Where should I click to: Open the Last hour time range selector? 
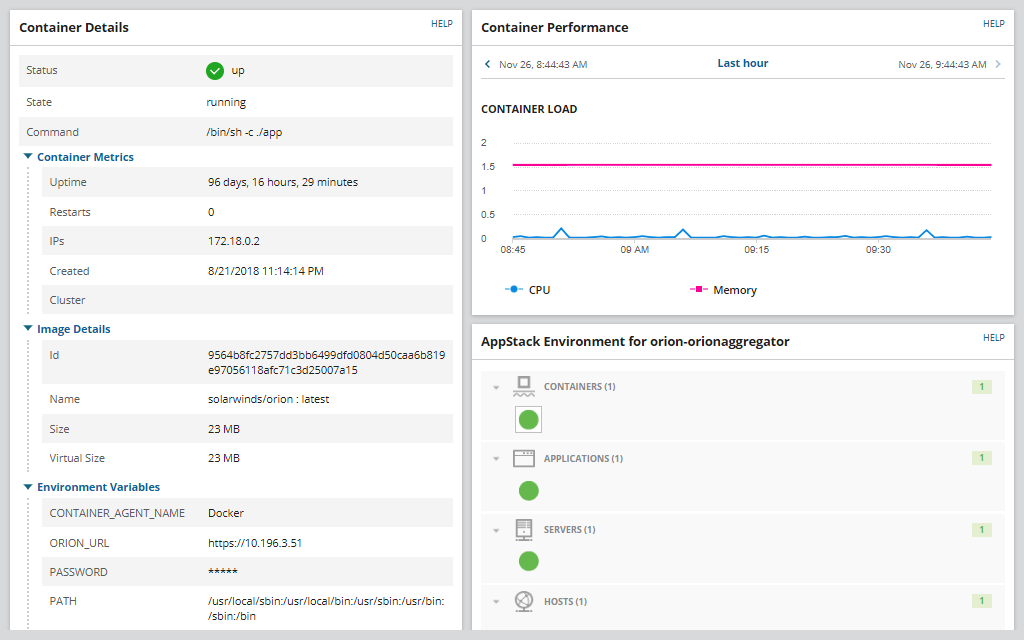pos(742,64)
